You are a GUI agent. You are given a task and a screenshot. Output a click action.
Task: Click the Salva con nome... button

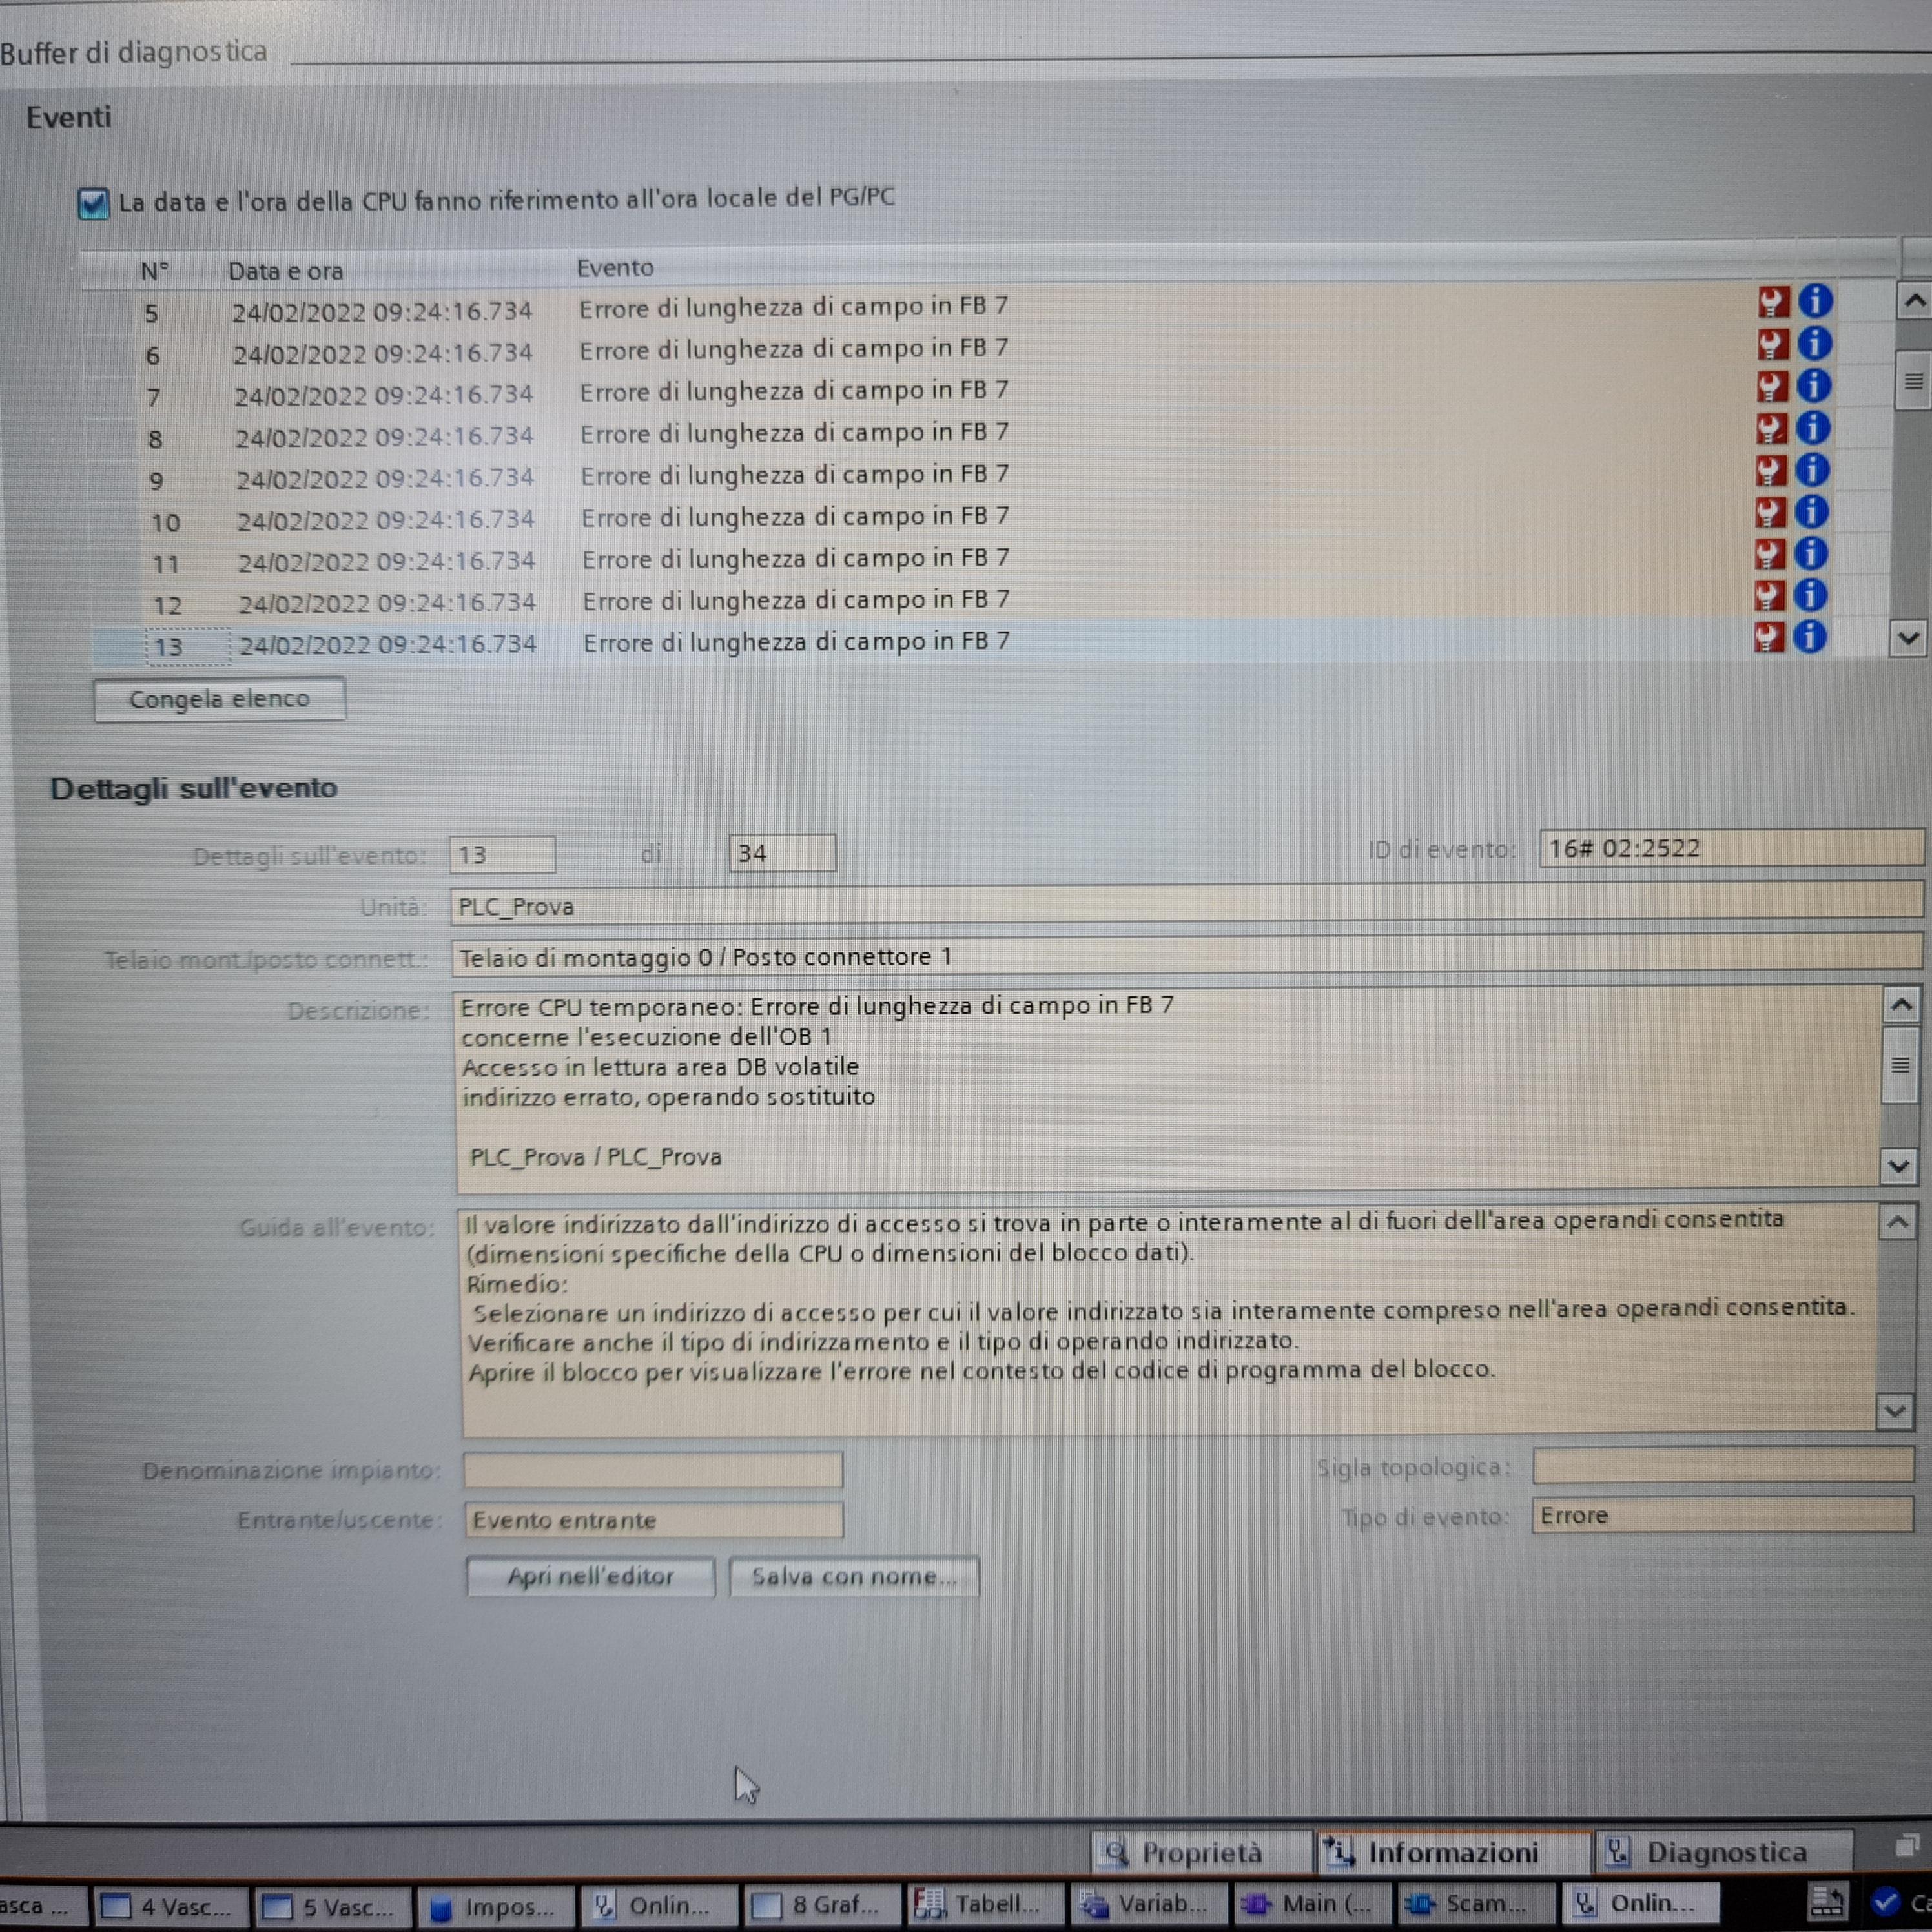pyautogui.click(x=854, y=1576)
